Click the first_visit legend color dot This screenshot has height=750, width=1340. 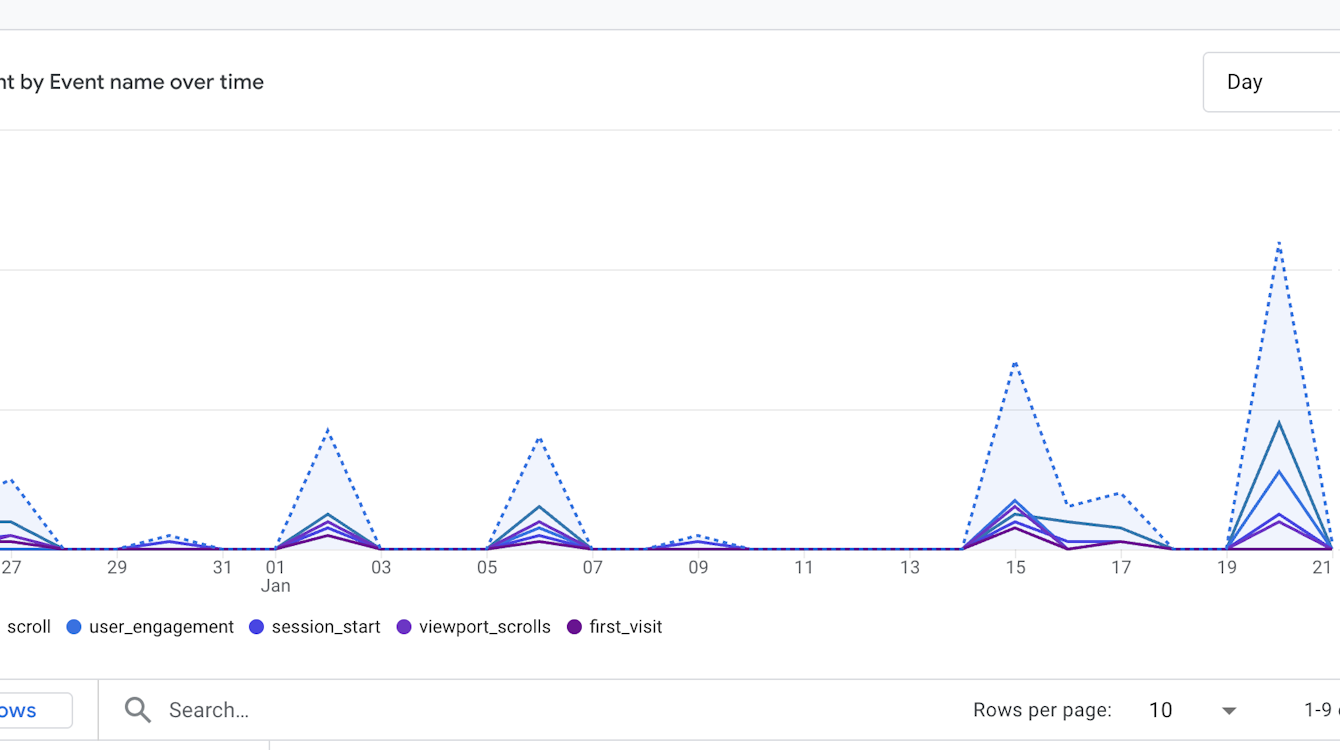point(574,627)
